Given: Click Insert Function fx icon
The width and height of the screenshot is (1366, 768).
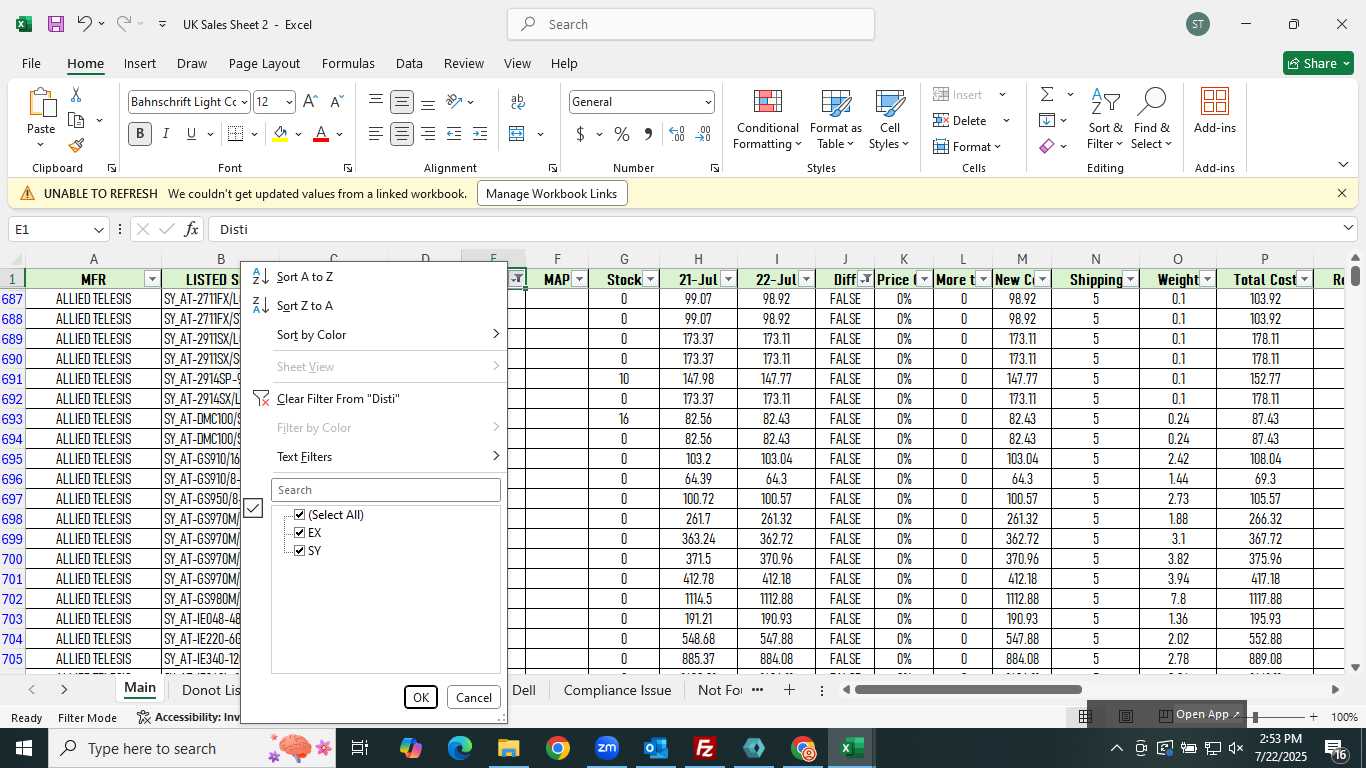Looking at the screenshot, I should pos(191,230).
